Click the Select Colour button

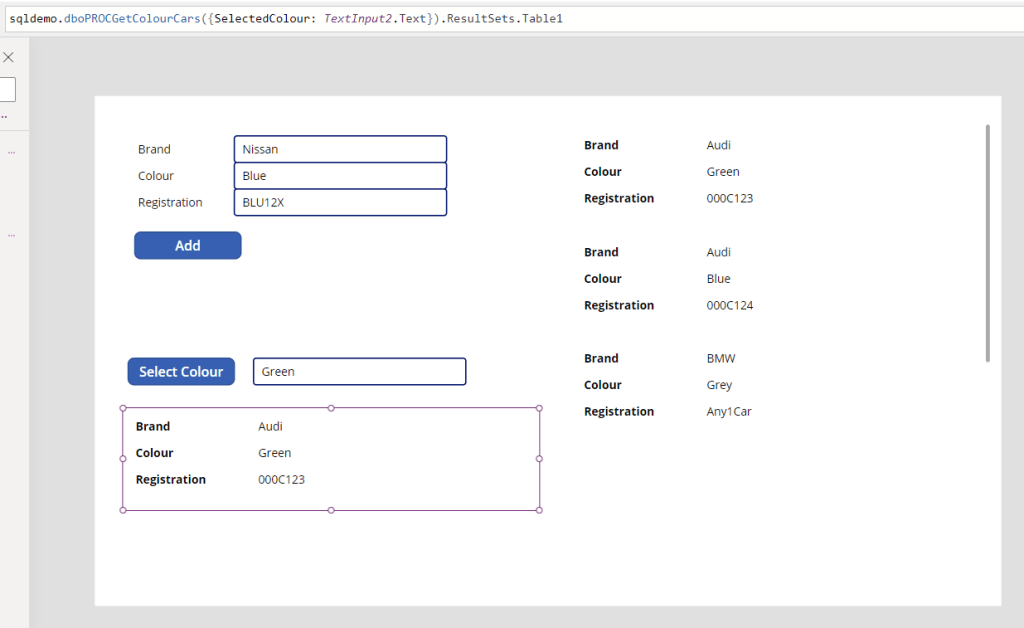click(181, 371)
